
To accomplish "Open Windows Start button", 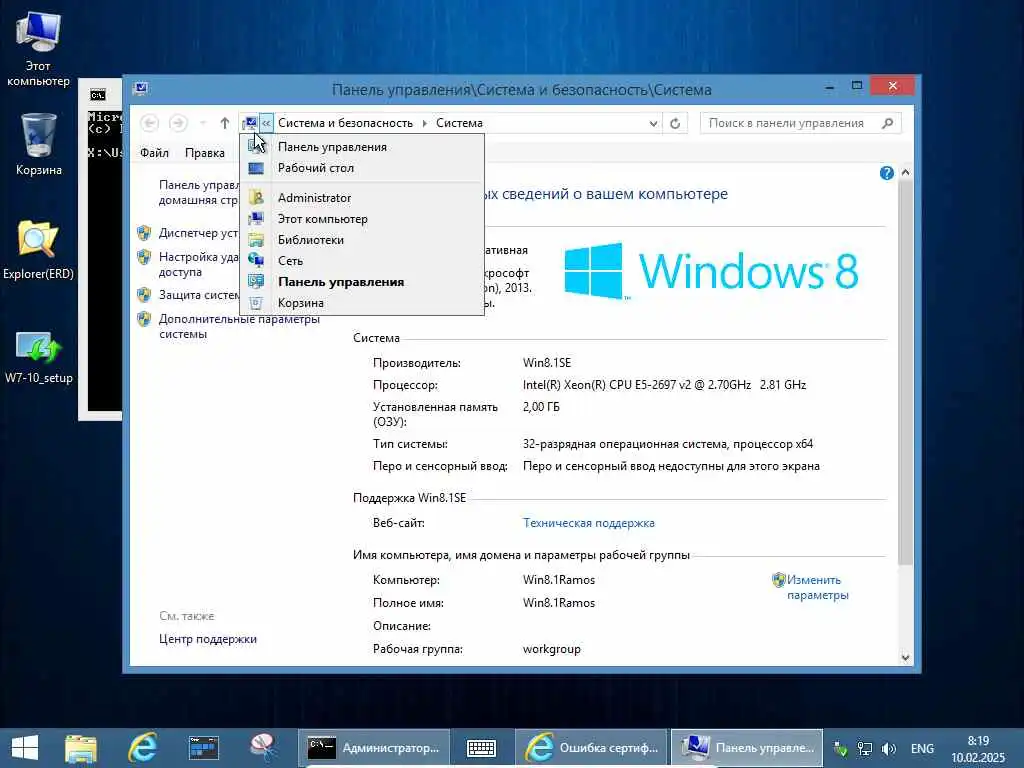I will (x=25, y=748).
